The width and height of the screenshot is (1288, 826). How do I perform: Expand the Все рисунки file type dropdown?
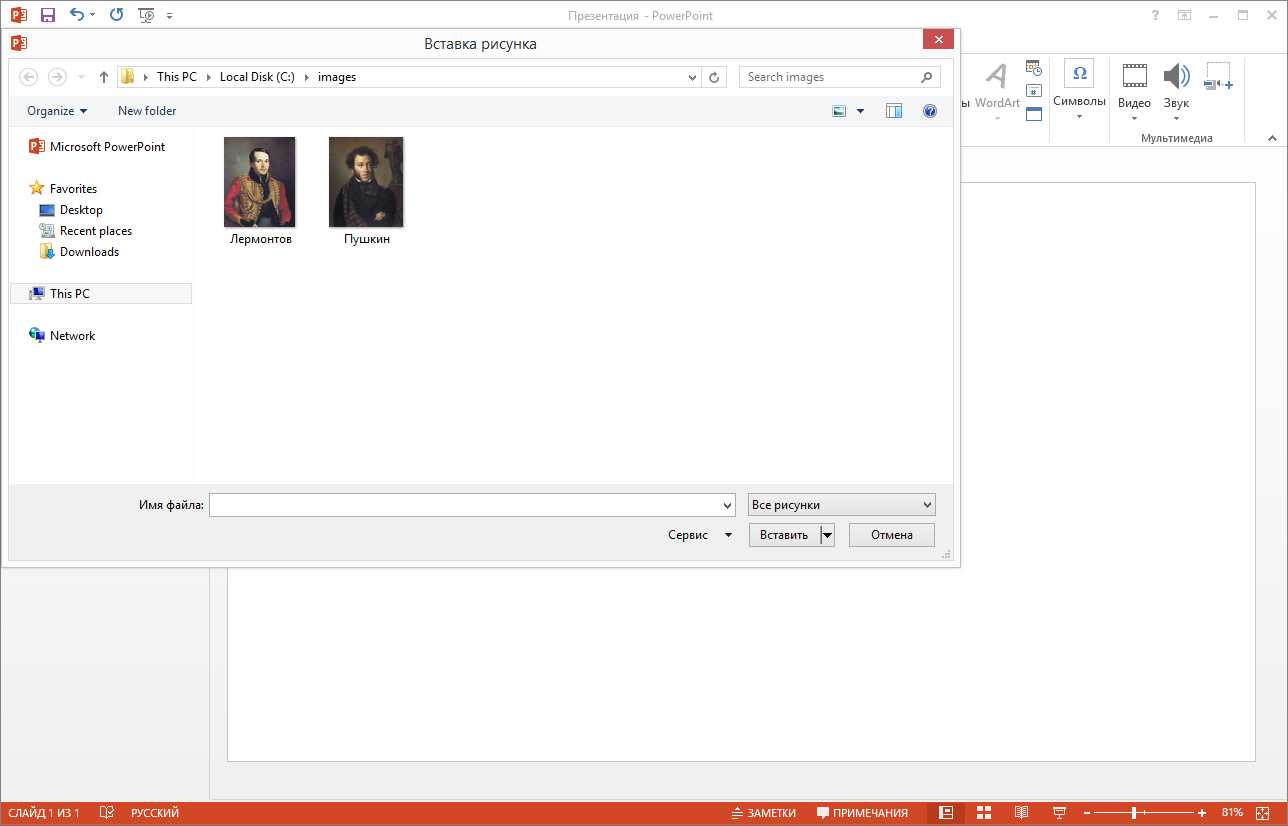pos(841,505)
